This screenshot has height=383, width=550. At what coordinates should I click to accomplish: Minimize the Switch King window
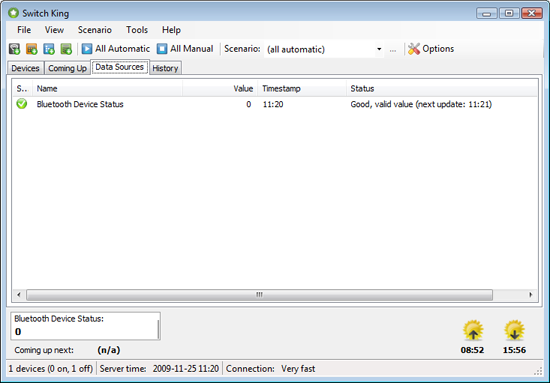487,13
